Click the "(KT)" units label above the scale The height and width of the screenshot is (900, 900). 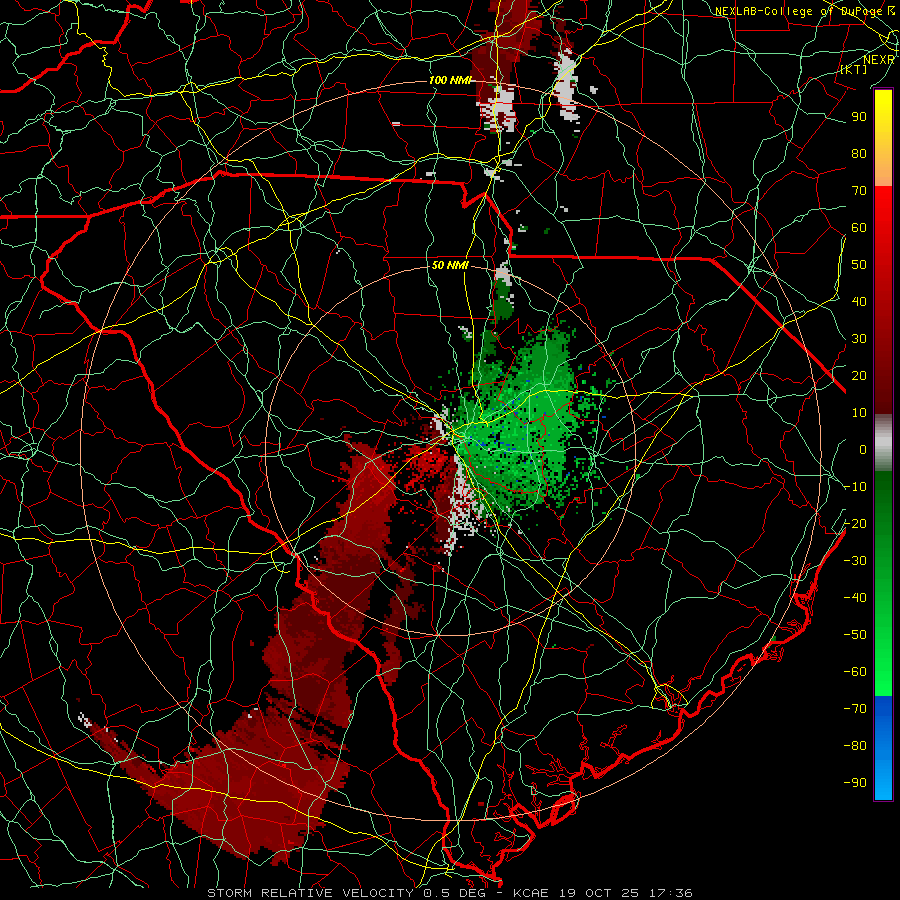(854, 69)
